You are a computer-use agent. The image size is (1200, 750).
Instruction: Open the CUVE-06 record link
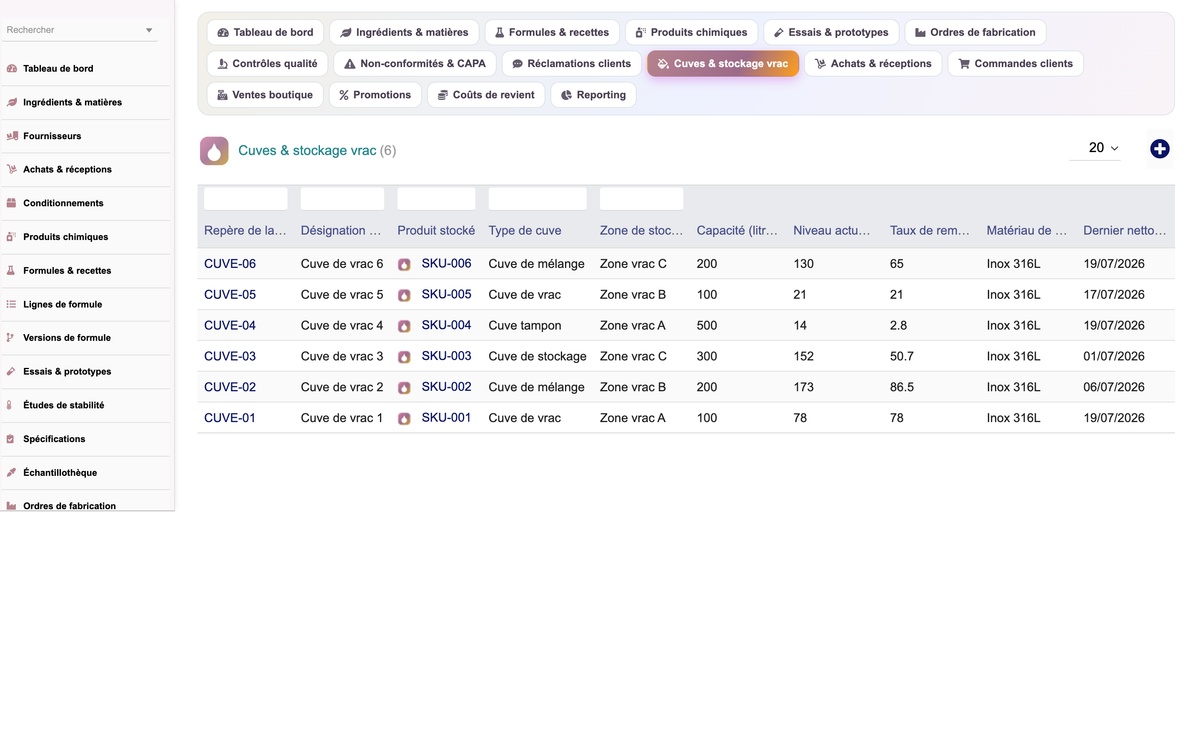(230, 264)
